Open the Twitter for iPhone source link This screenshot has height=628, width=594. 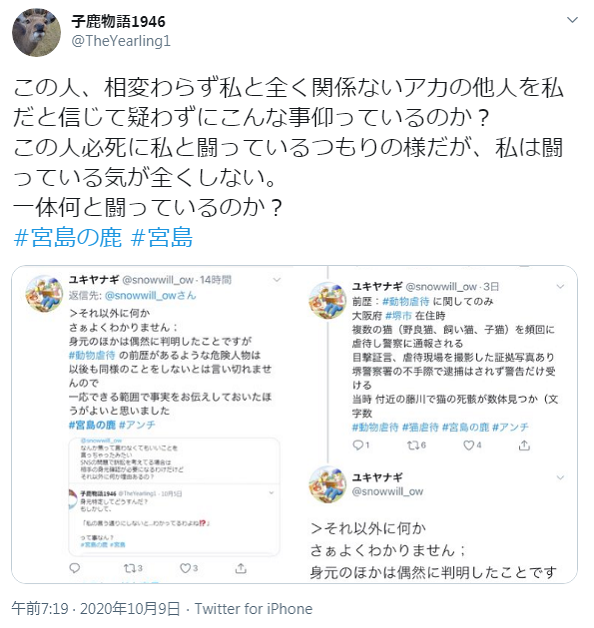click(254, 609)
